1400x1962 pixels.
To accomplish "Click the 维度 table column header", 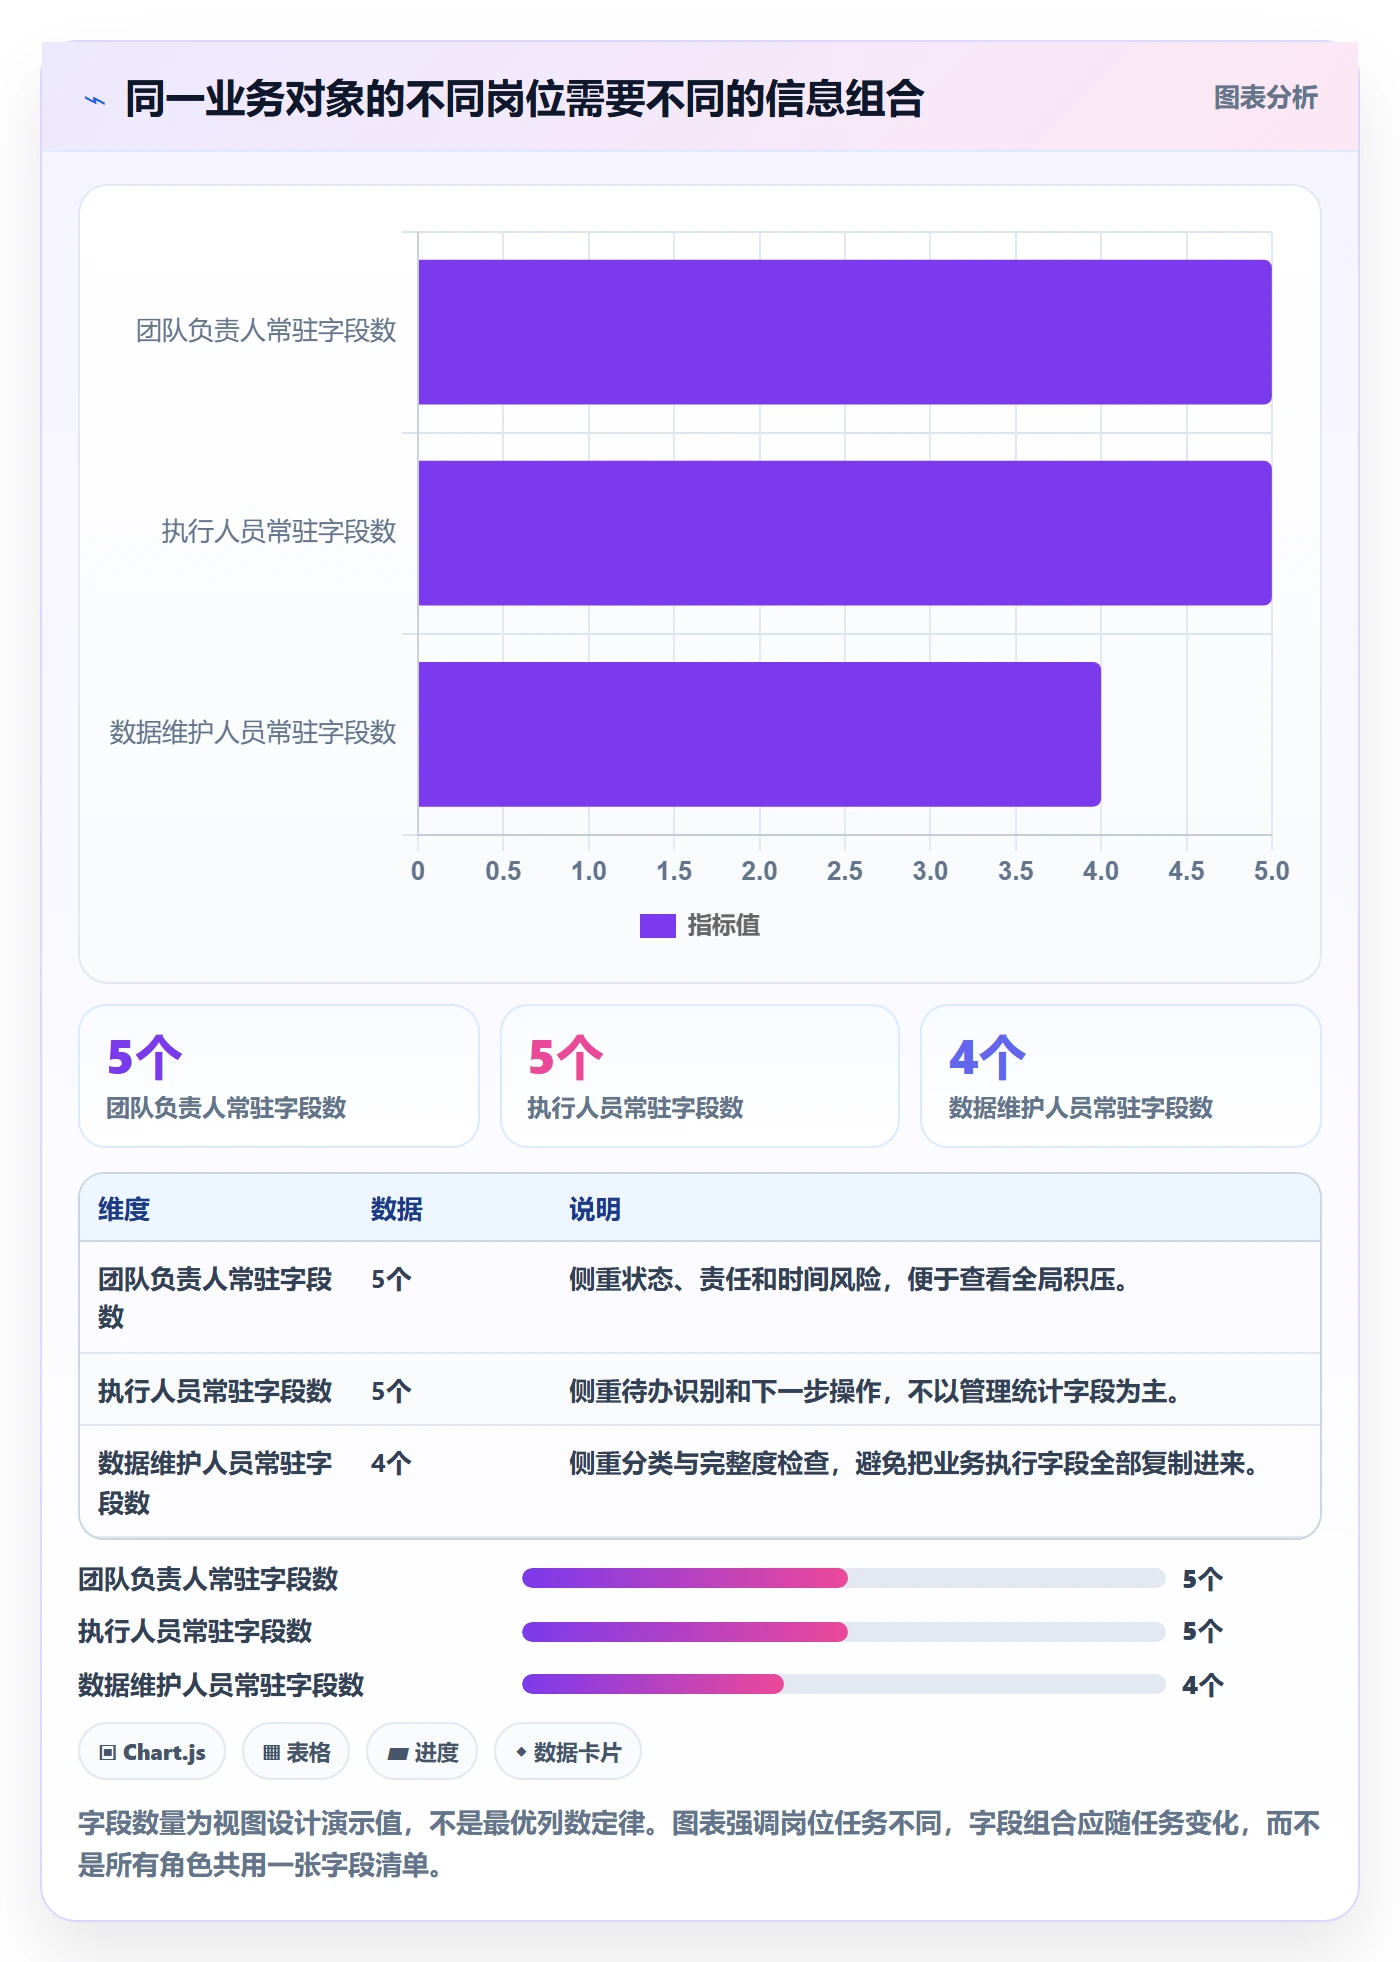I will point(124,1209).
